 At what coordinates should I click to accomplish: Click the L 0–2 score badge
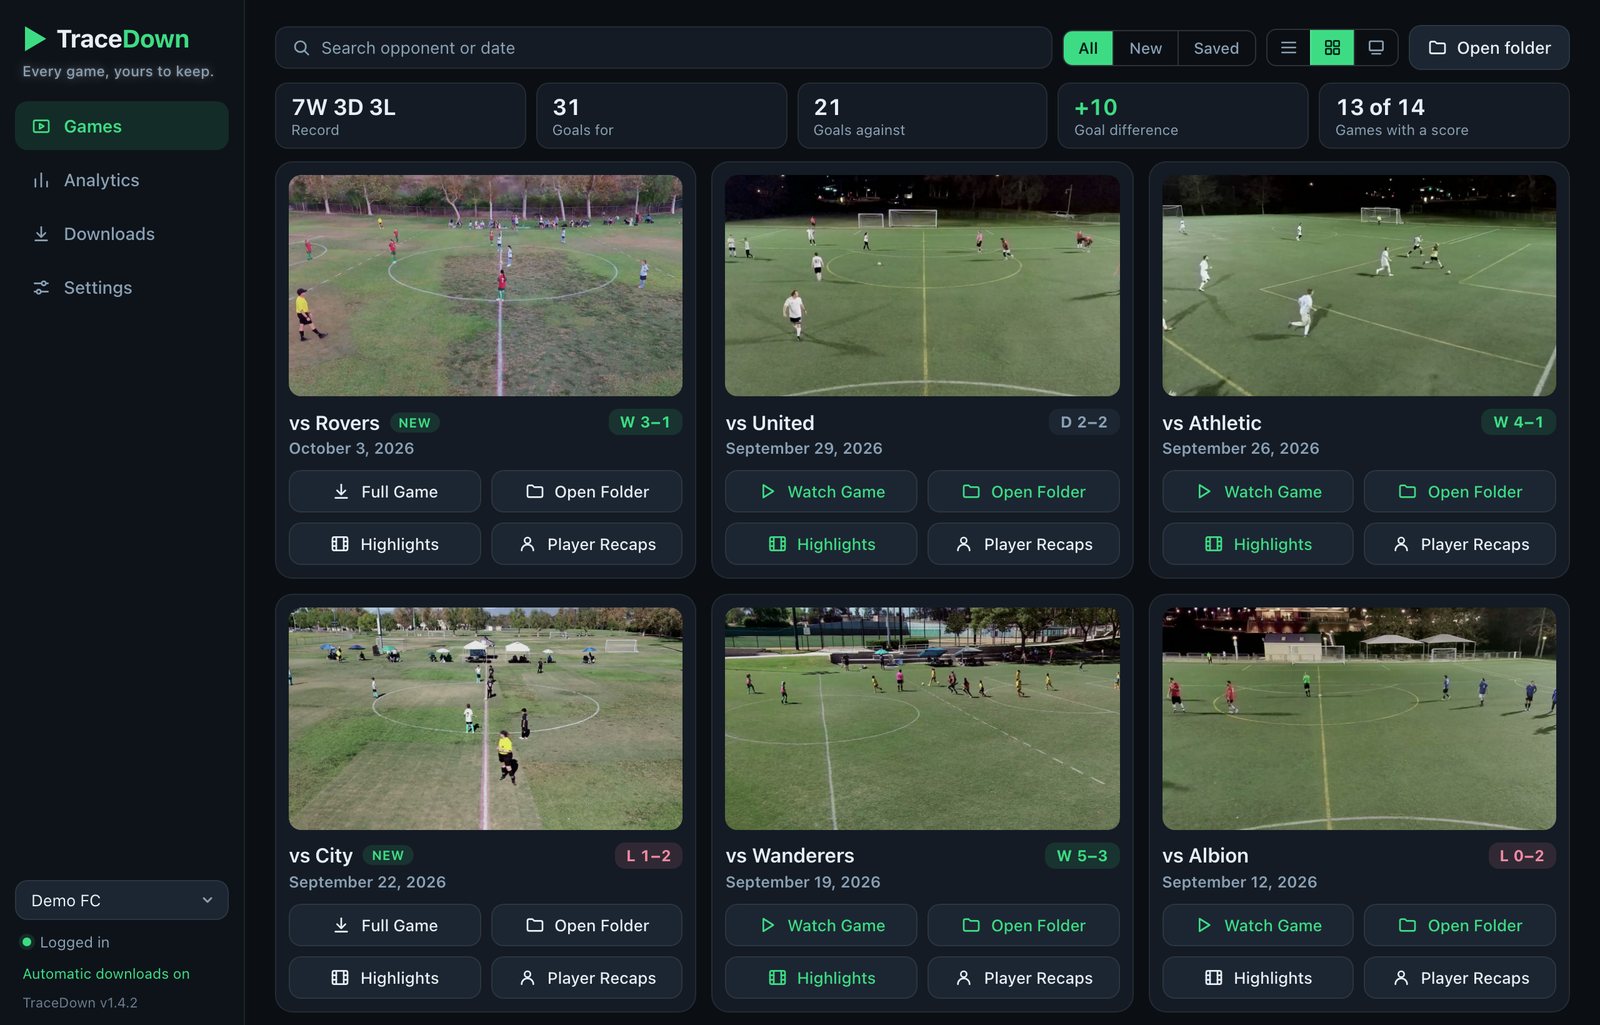(1522, 856)
